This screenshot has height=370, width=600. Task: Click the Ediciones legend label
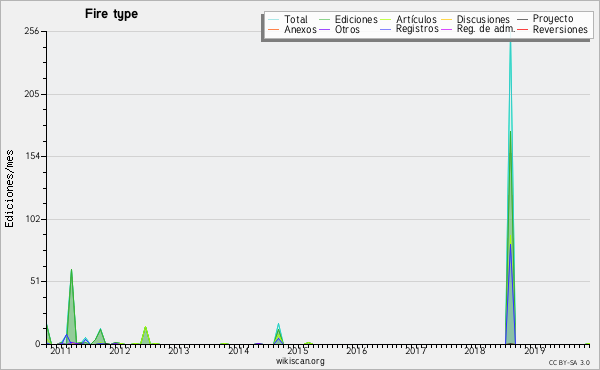point(356,19)
